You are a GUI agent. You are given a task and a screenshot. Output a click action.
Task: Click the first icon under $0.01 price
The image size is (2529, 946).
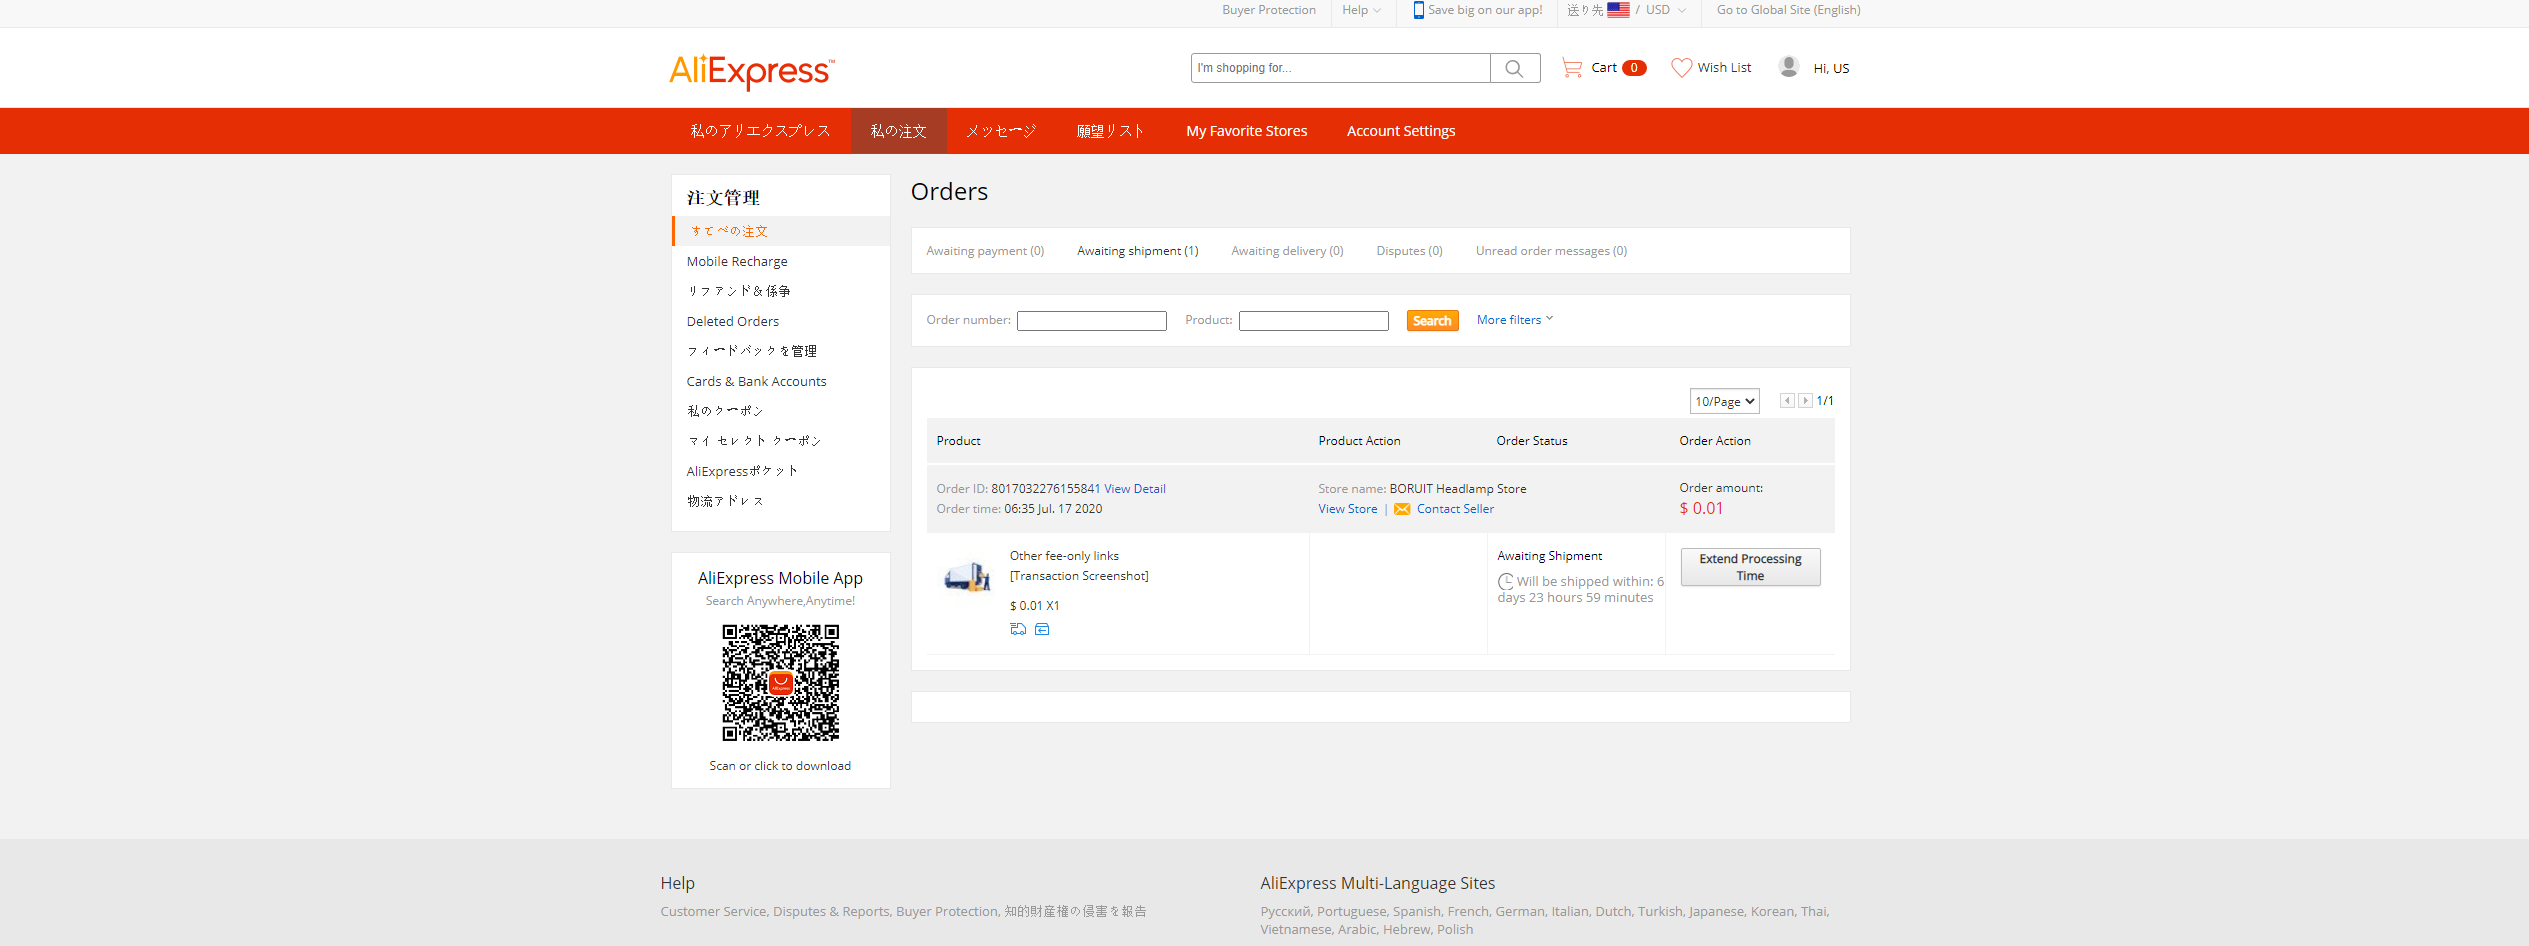[1018, 629]
